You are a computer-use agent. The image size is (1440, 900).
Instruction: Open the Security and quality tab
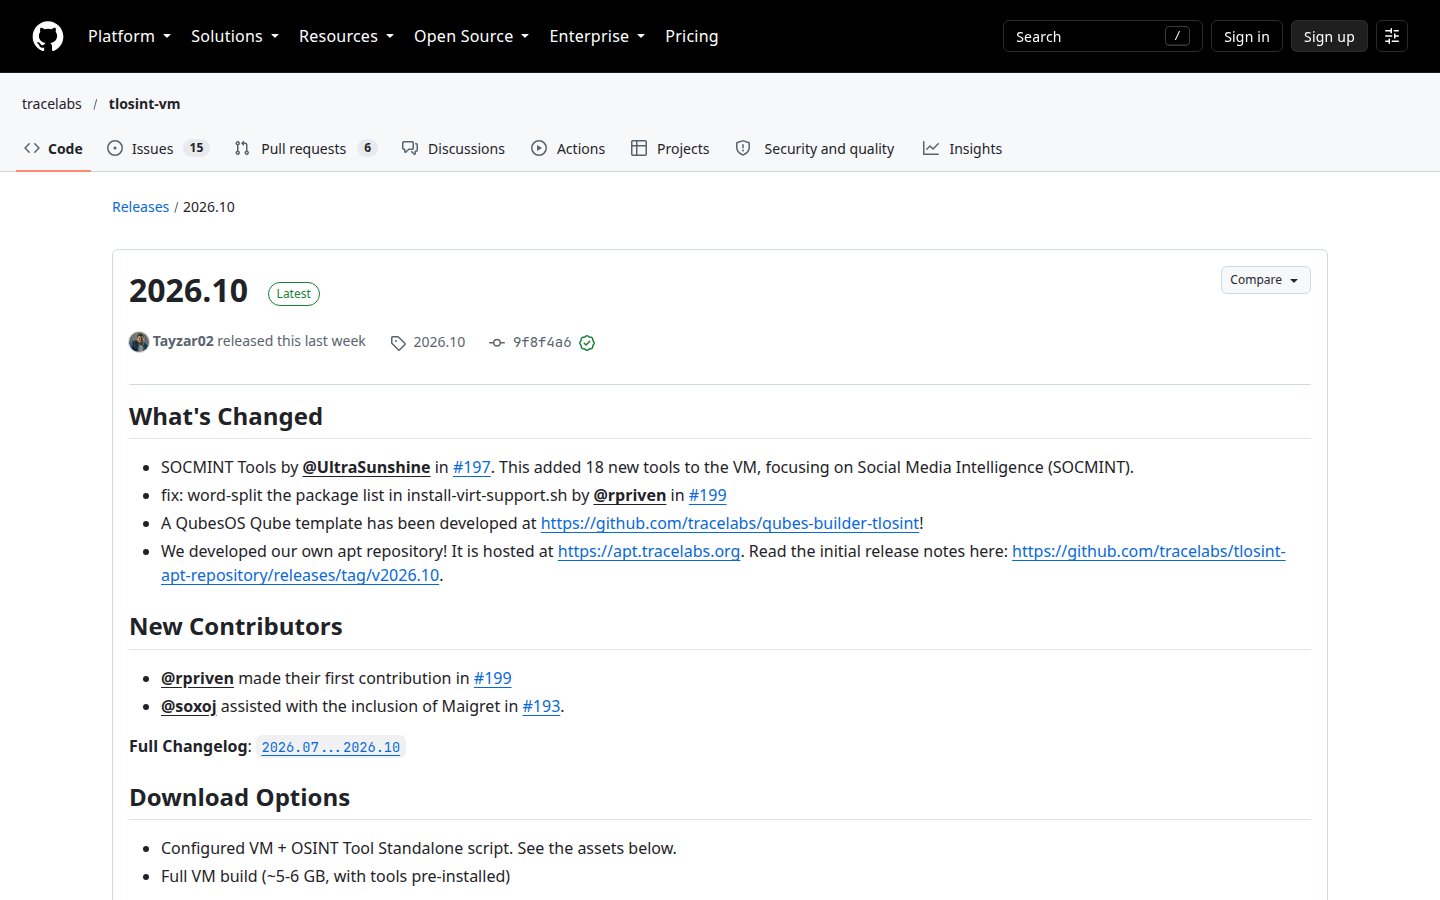click(815, 148)
